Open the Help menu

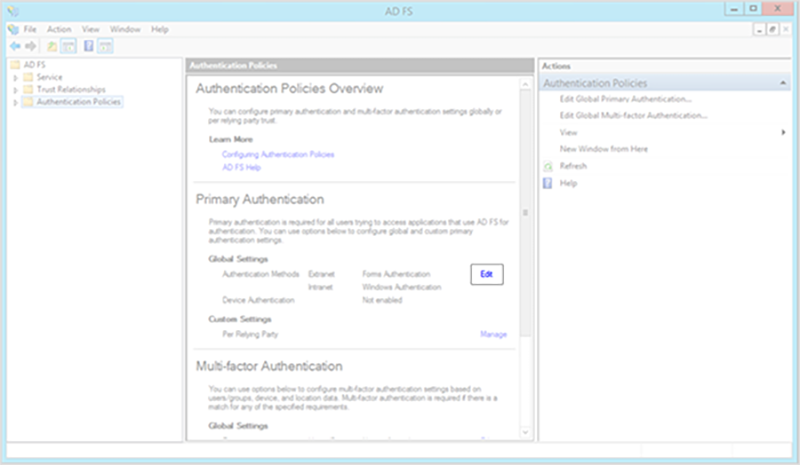(x=160, y=29)
